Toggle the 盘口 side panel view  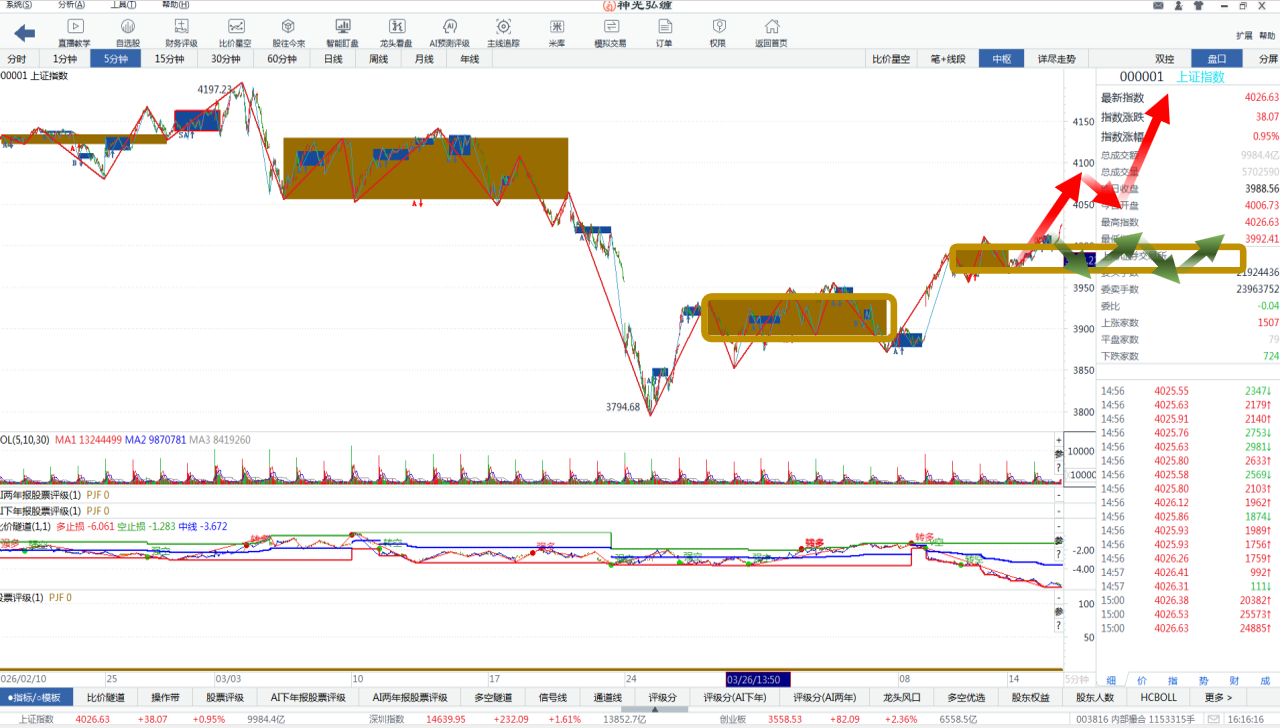click(1216, 59)
